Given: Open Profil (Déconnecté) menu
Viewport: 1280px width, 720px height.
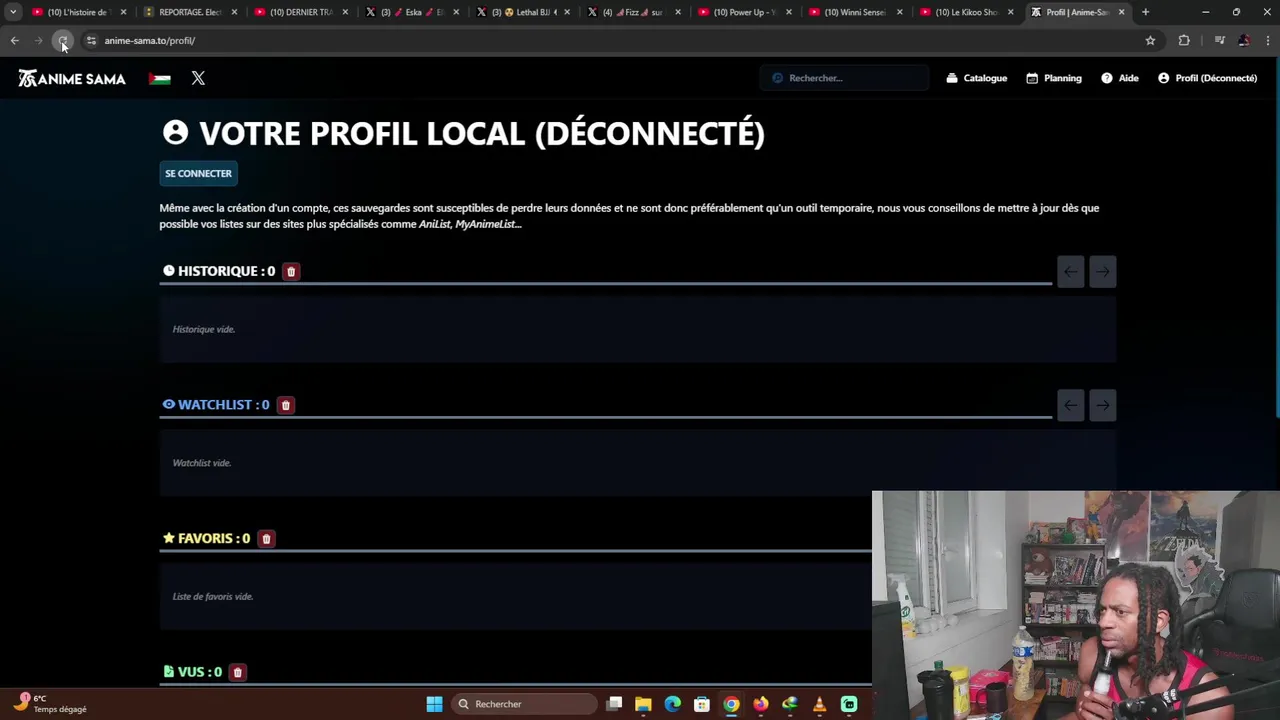Looking at the screenshot, I should coord(1208,78).
